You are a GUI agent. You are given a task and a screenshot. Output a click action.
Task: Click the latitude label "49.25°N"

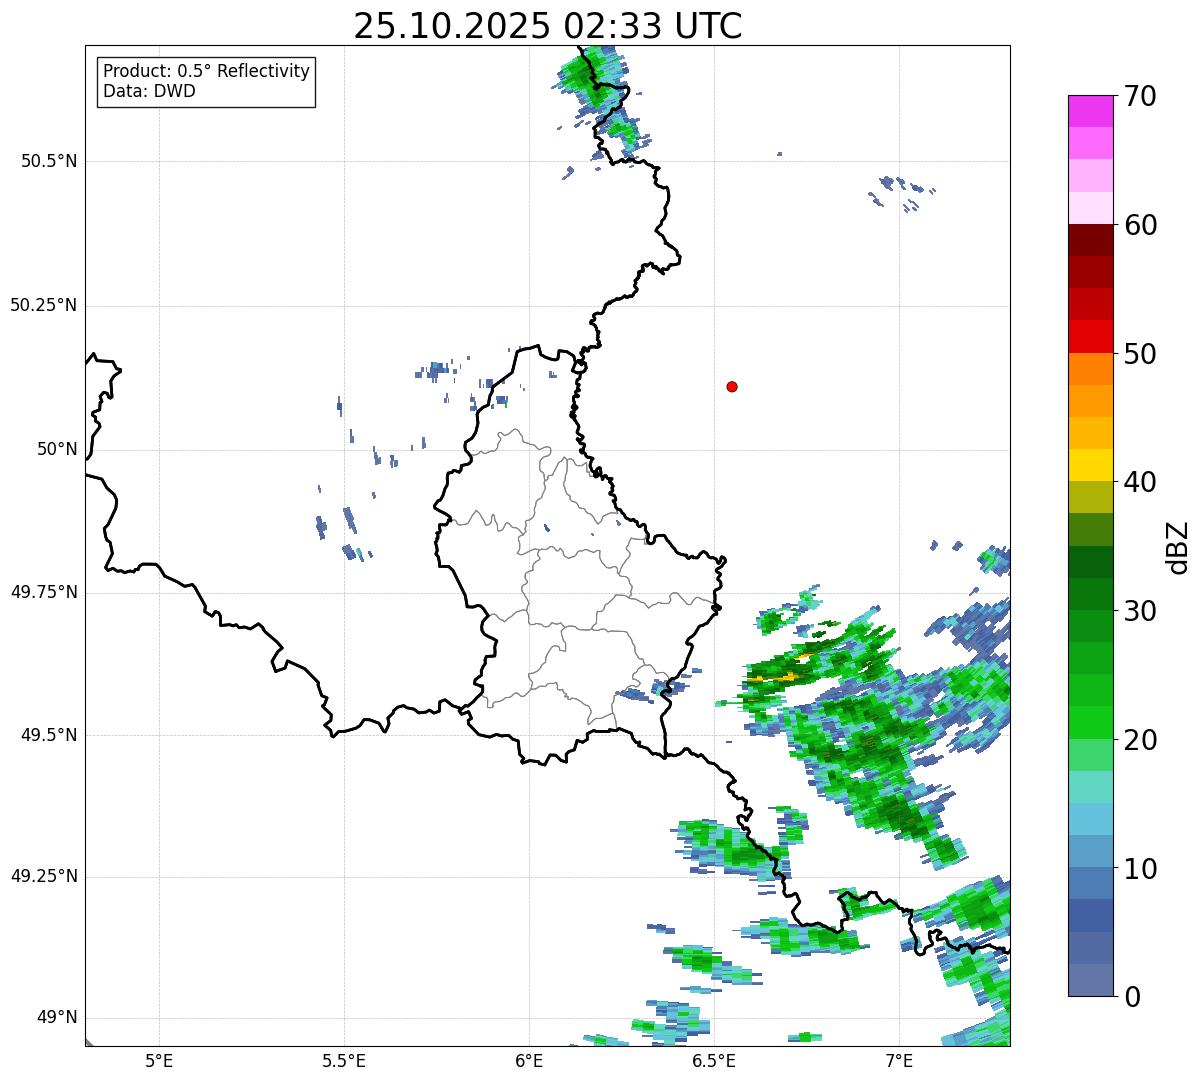coord(43,876)
